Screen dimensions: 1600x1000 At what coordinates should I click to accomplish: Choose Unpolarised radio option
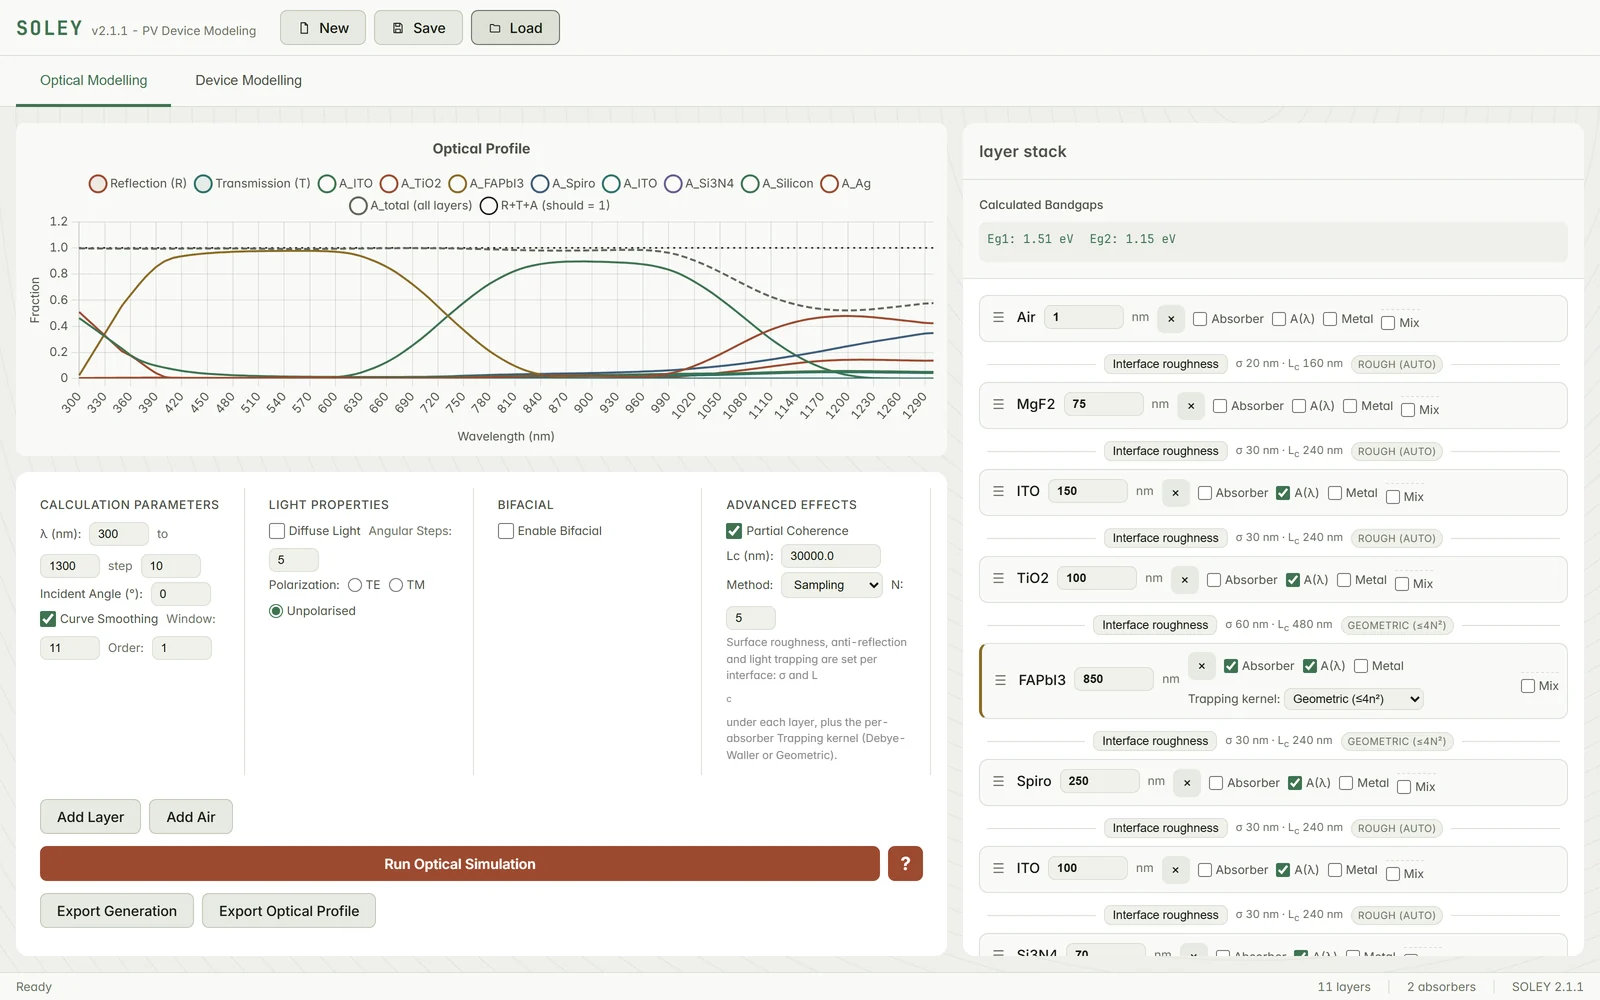pyautogui.click(x=276, y=611)
